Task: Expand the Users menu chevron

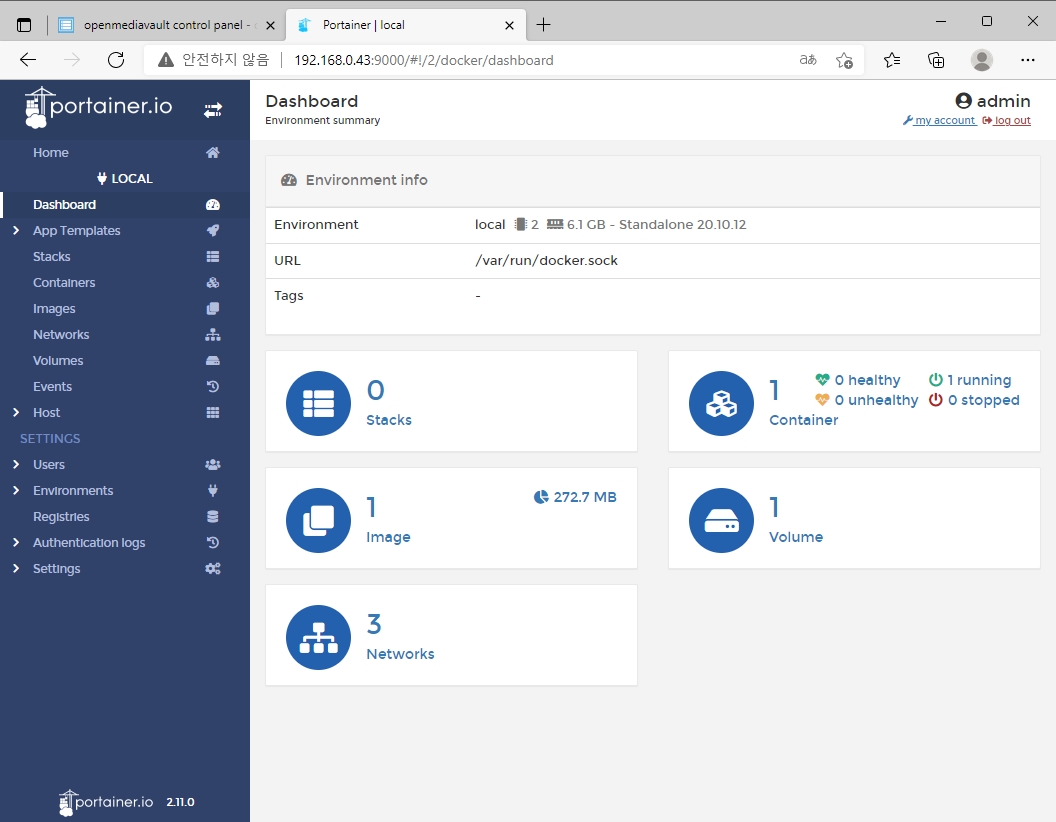Action: pyautogui.click(x=16, y=465)
